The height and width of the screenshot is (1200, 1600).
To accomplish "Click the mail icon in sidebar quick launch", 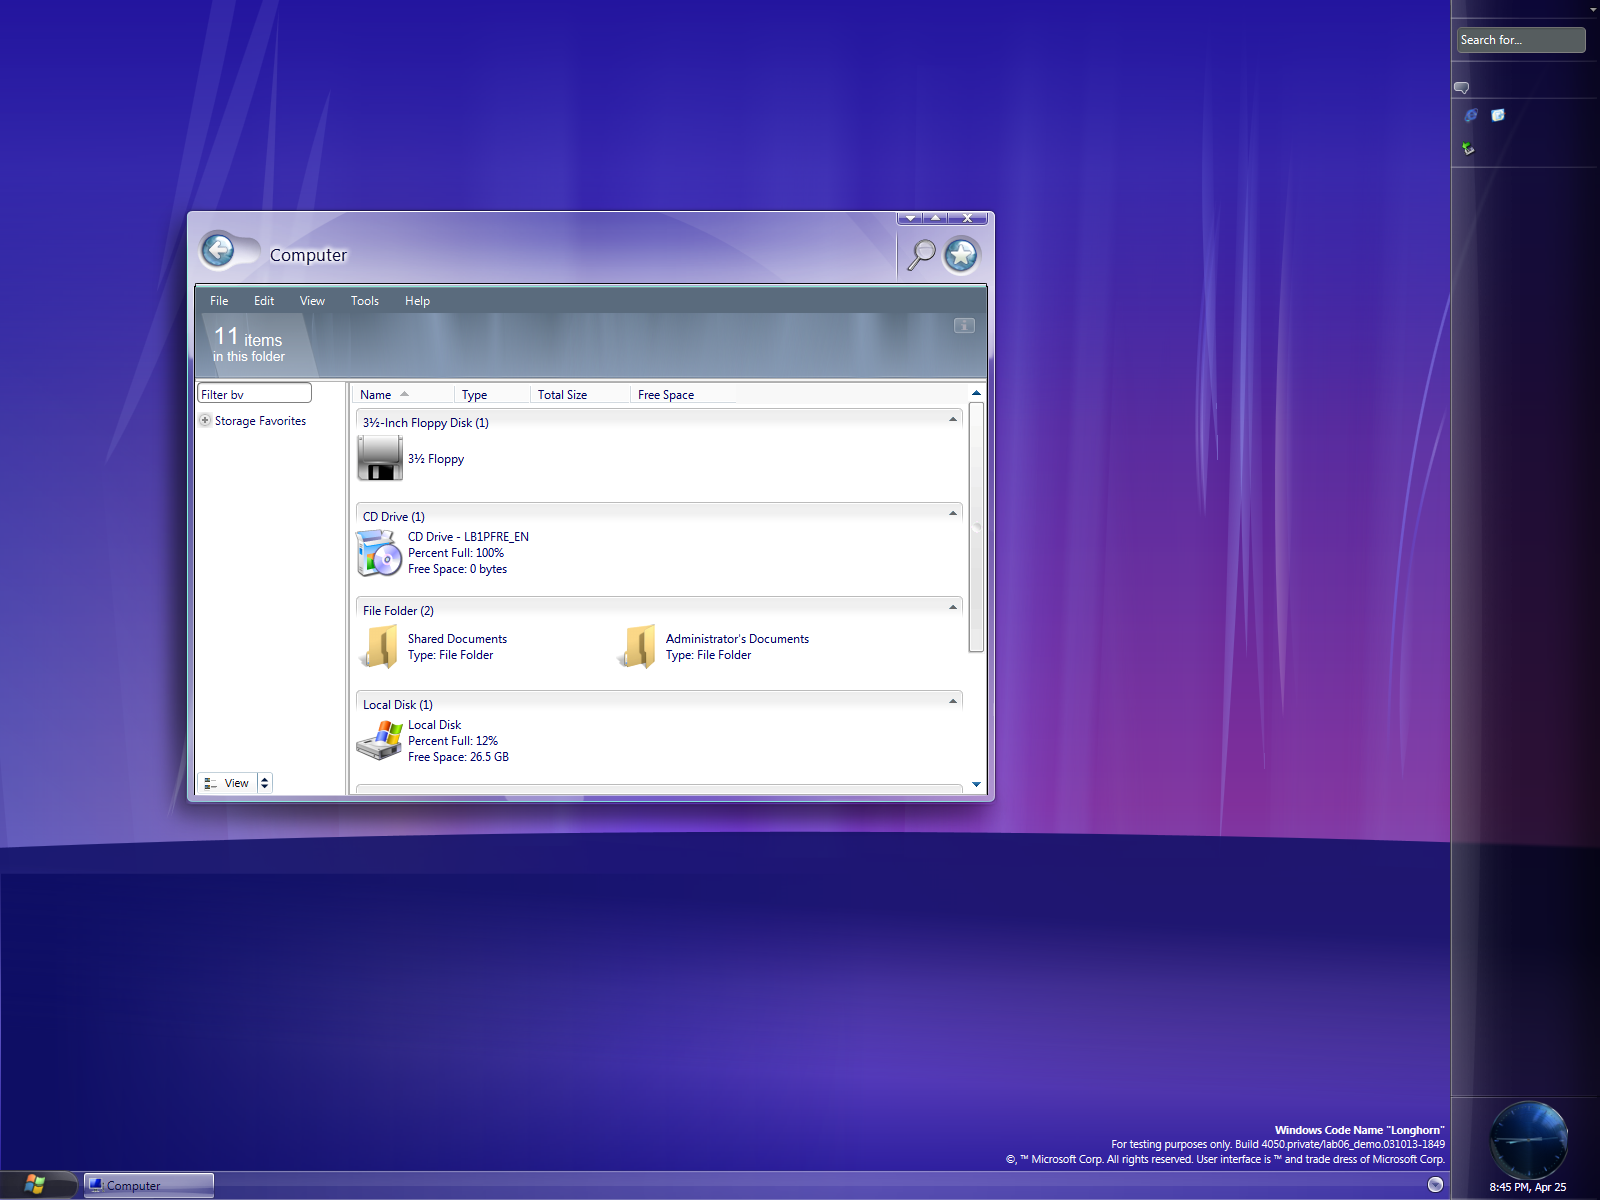I will [1498, 116].
